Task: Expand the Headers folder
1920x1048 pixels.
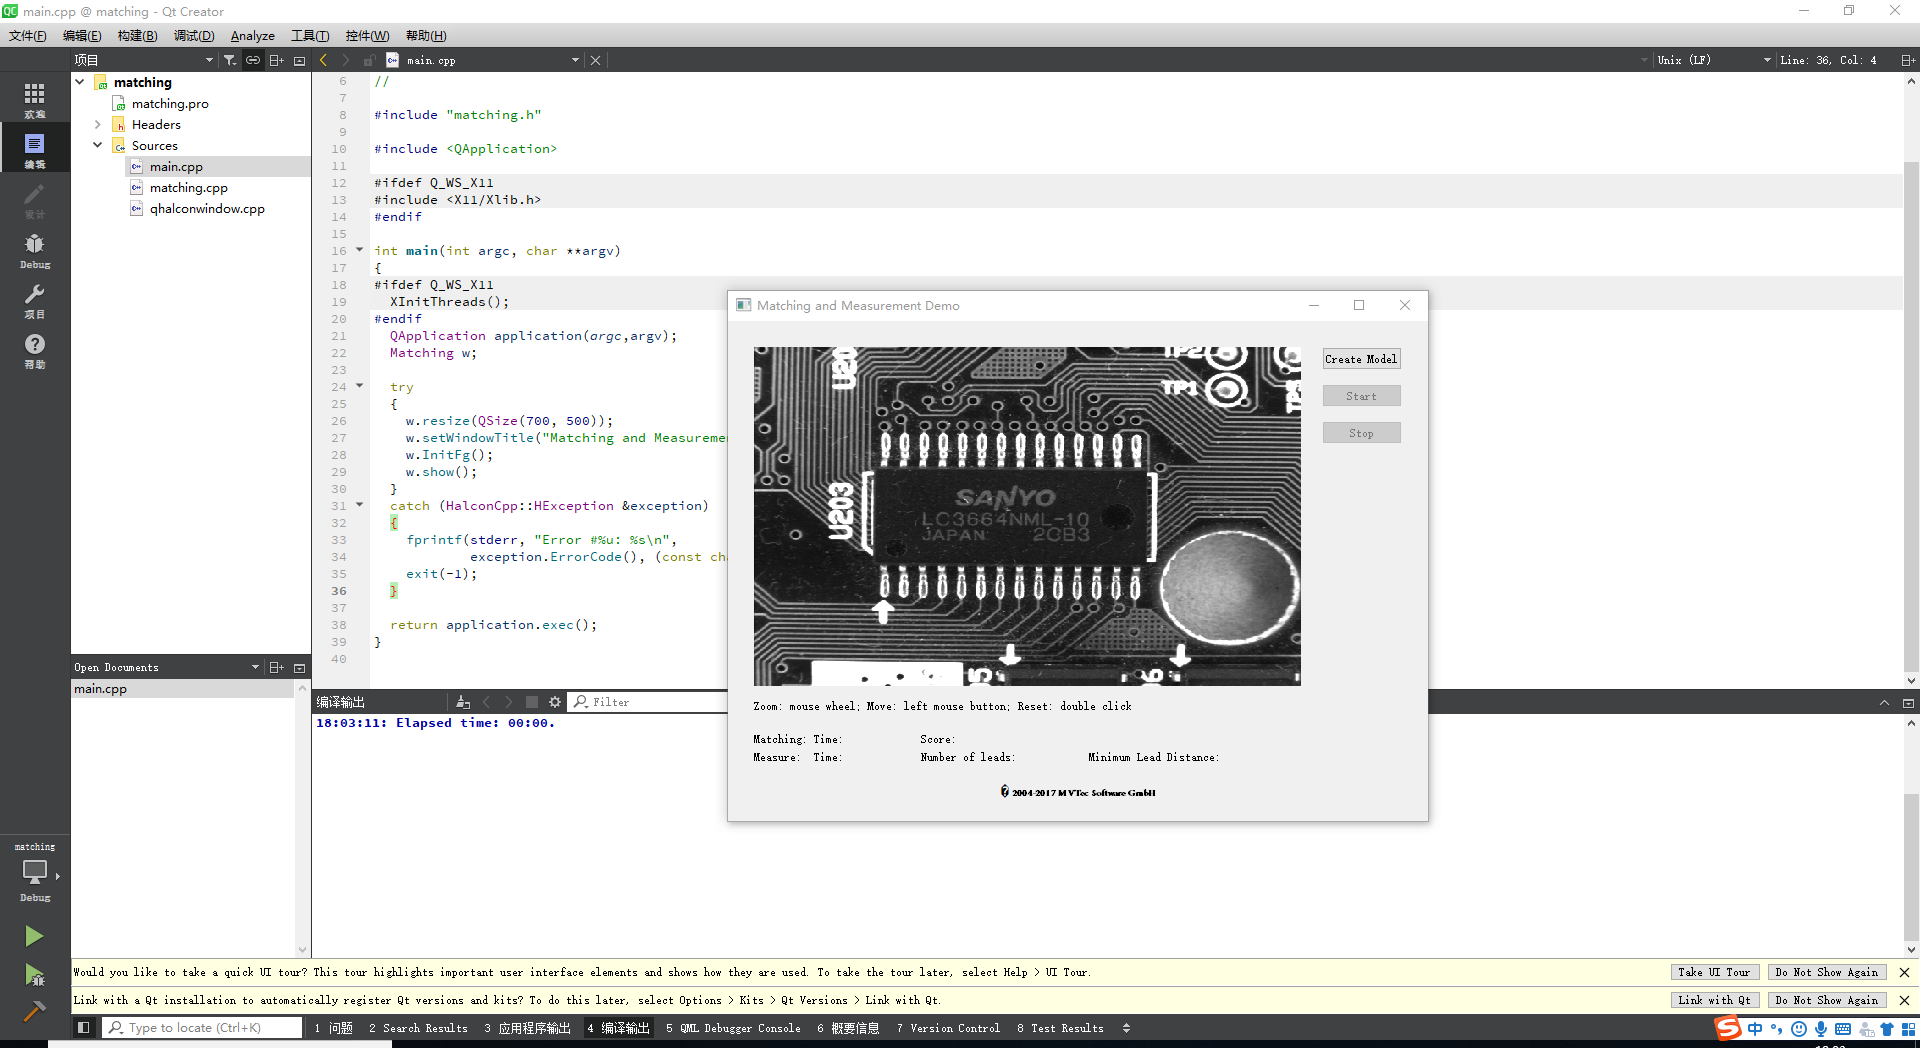Action: coord(98,125)
